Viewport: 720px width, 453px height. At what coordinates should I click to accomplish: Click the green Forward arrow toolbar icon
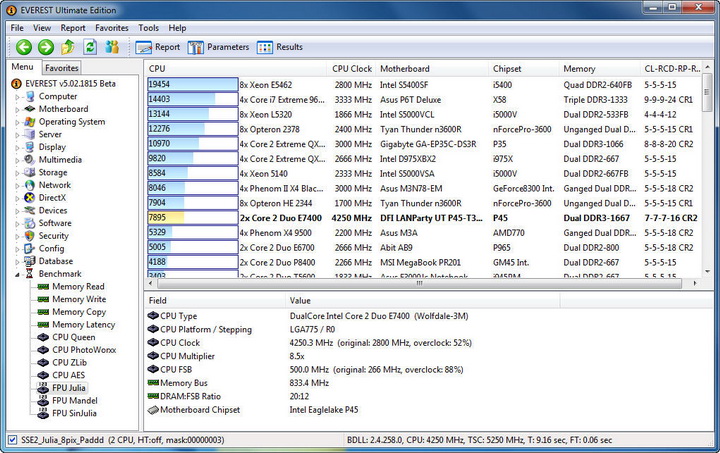(x=45, y=47)
